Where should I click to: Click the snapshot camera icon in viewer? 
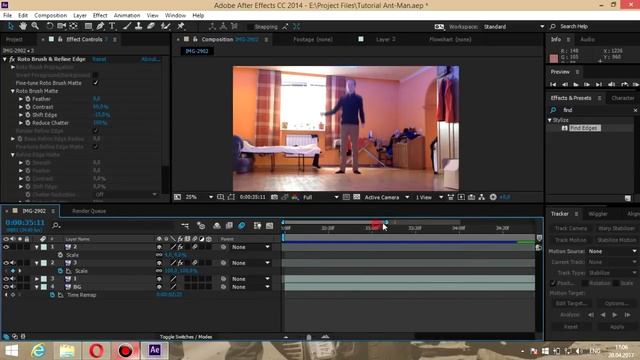[274, 197]
